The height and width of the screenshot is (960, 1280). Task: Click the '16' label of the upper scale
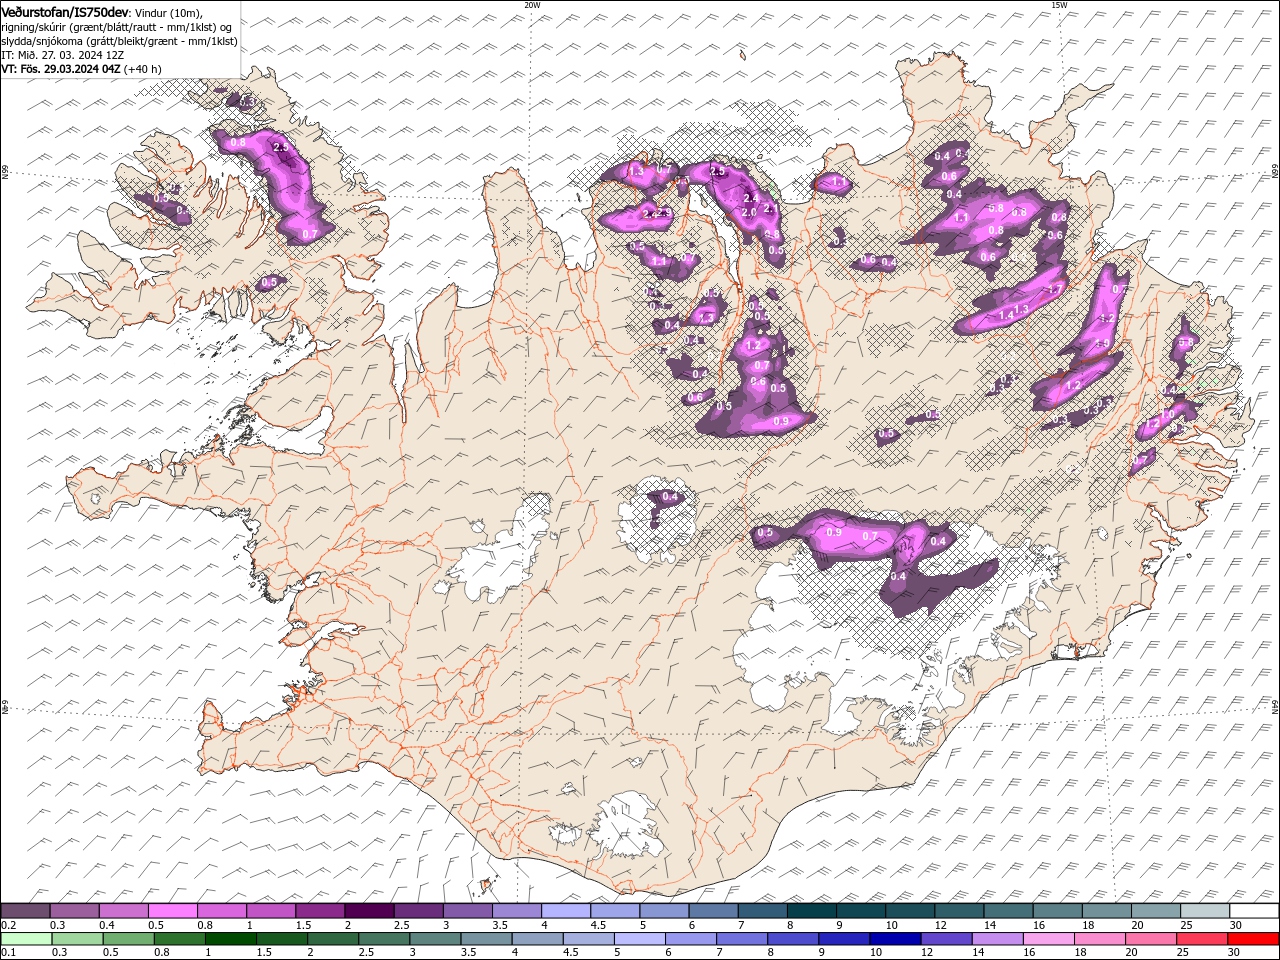click(x=1040, y=925)
